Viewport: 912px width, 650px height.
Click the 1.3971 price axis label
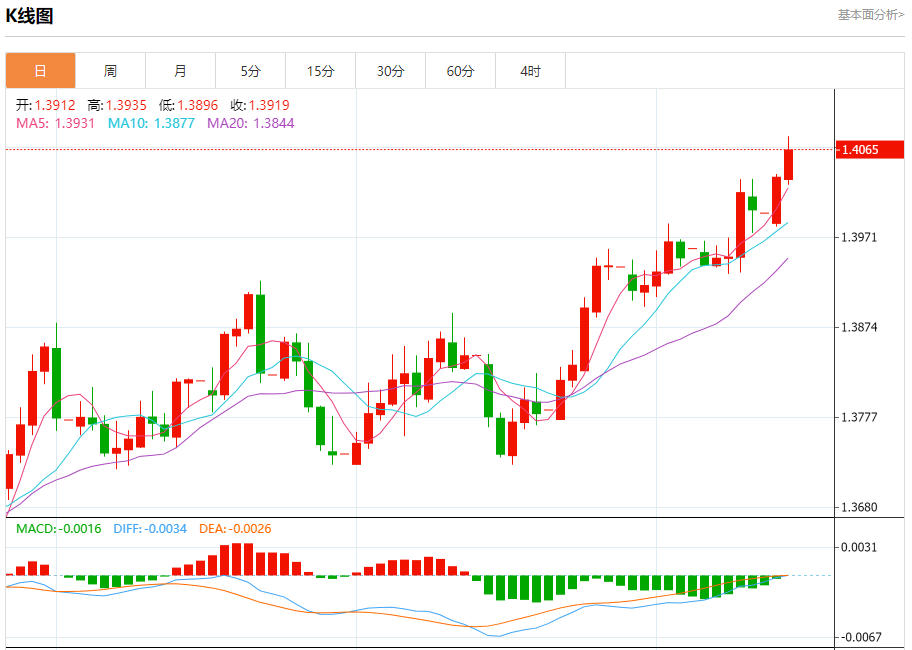click(x=860, y=237)
